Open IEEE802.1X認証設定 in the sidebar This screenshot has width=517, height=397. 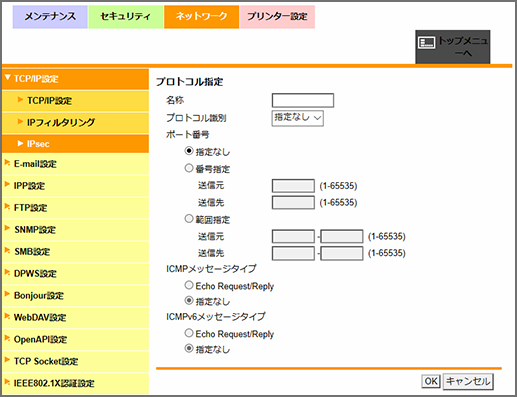(x=75, y=383)
